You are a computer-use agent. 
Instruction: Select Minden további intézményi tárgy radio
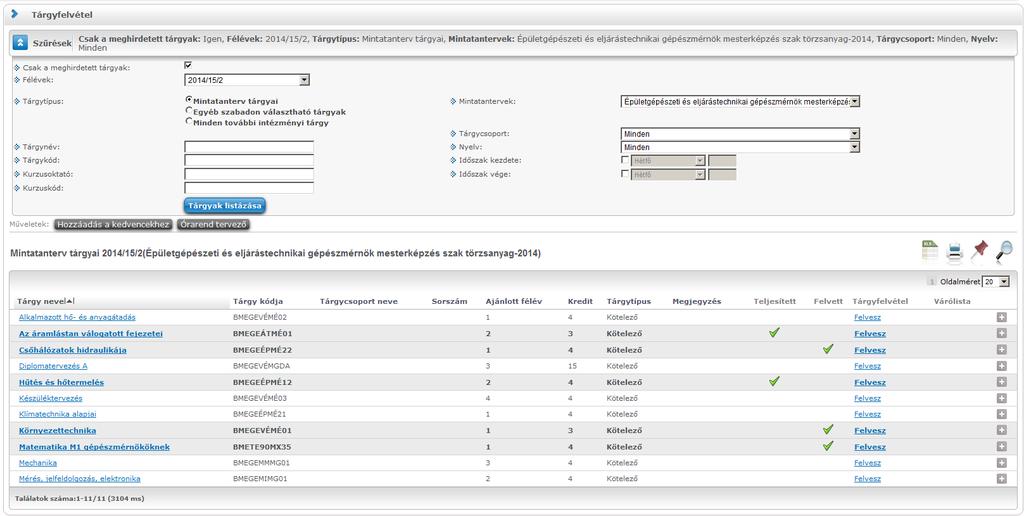[x=189, y=121]
